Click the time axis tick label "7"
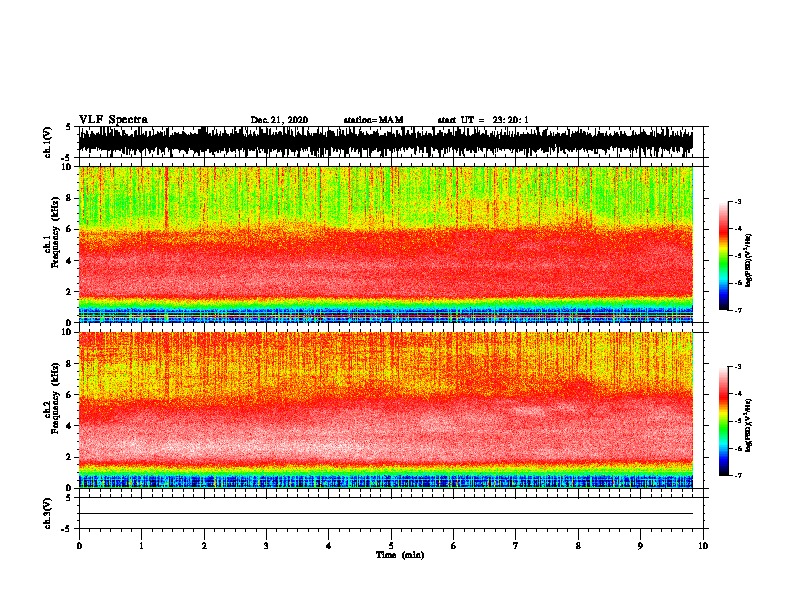792x612 pixels. pyautogui.click(x=516, y=546)
